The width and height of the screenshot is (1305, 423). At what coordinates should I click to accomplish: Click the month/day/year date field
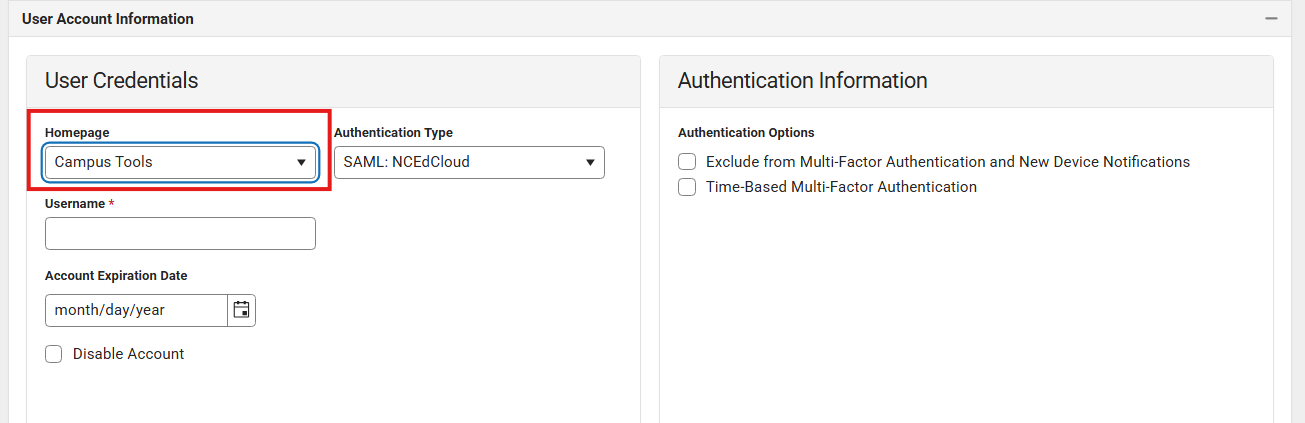coord(136,310)
